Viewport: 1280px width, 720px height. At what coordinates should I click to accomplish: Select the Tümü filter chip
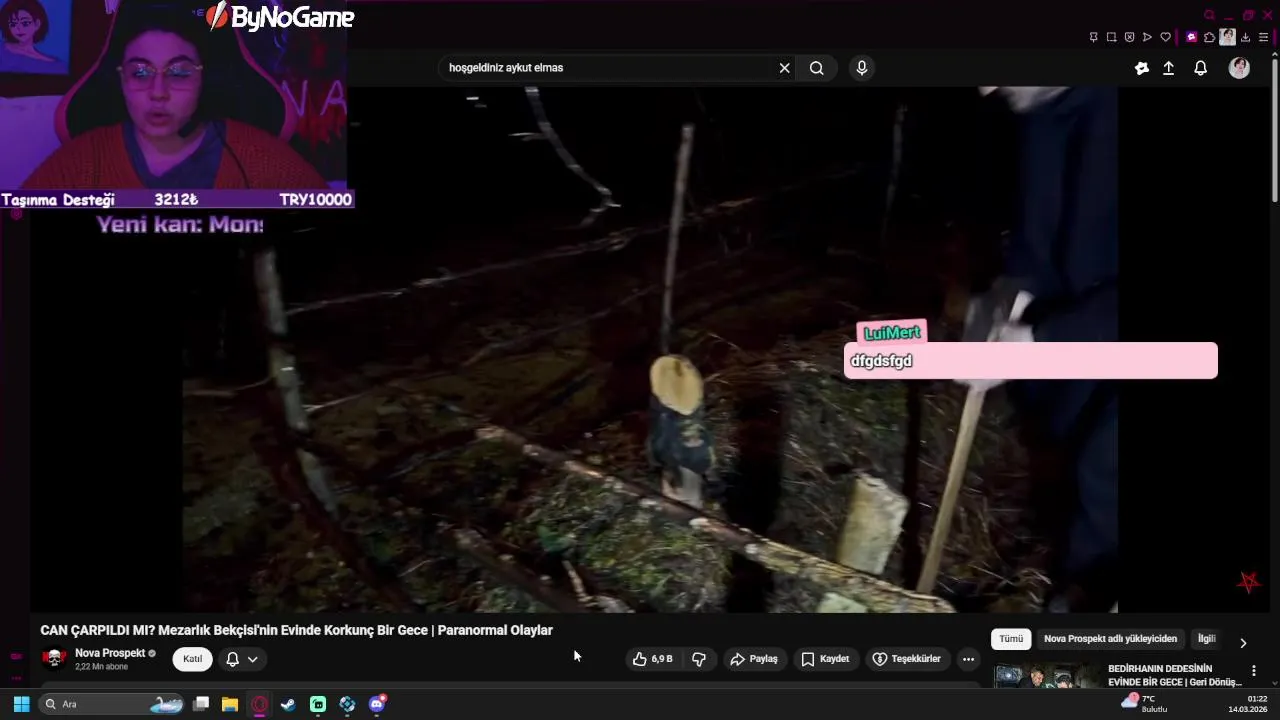tap(1011, 639)
